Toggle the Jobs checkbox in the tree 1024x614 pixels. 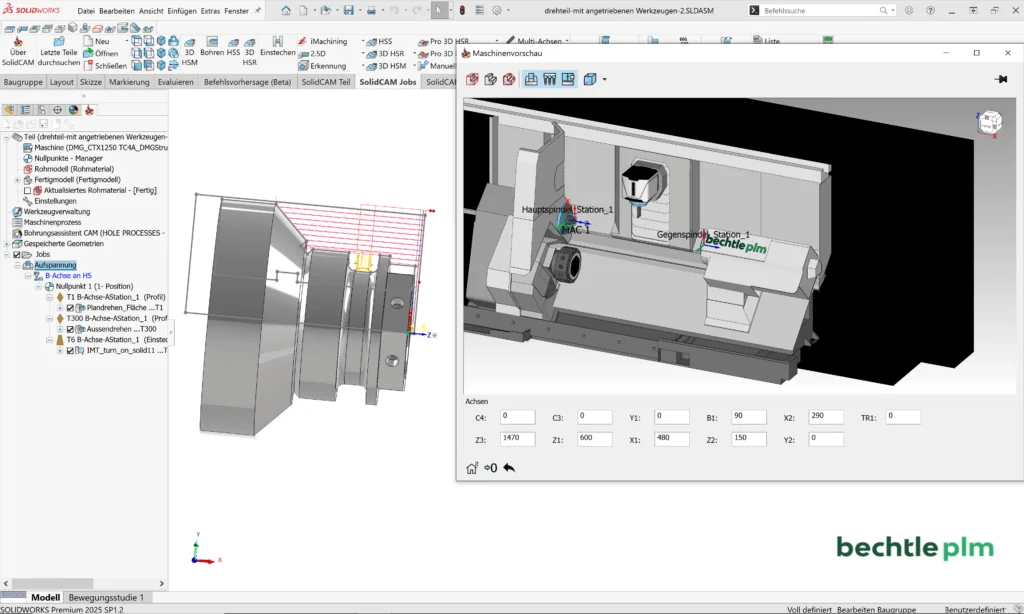(x=15, y=255)
